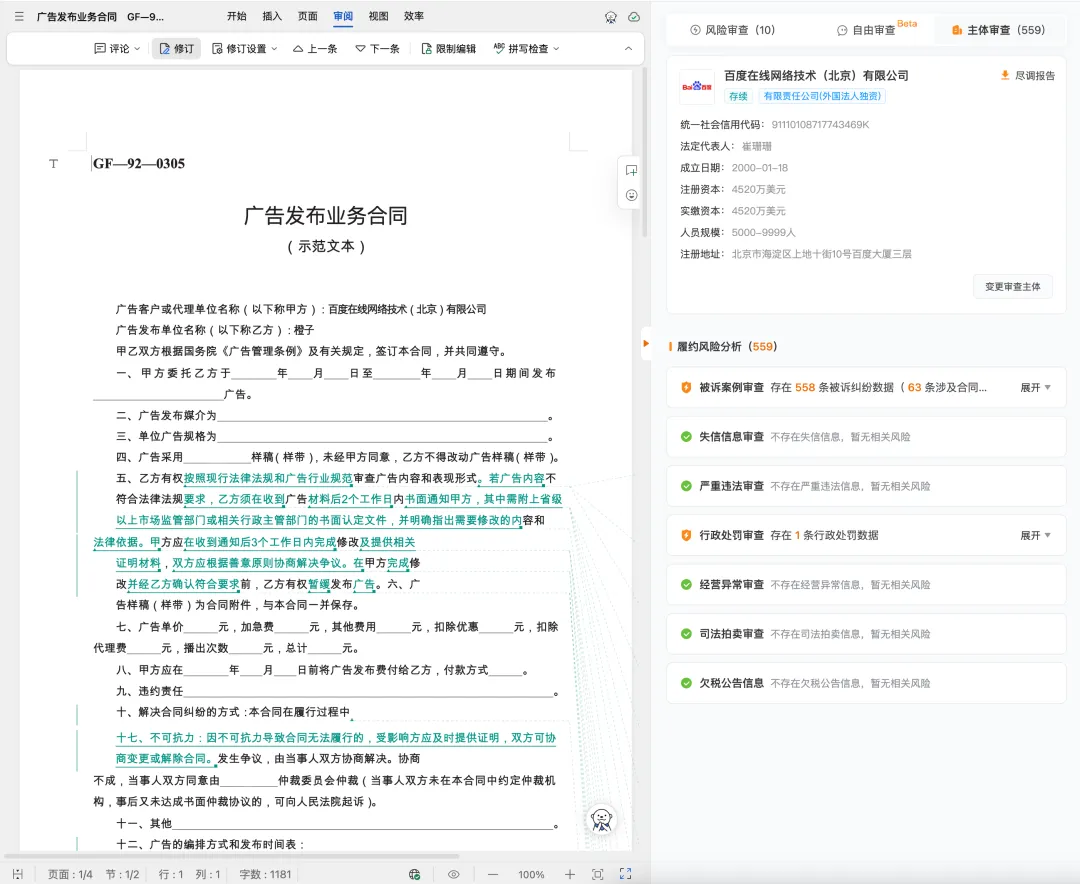Click the 字数: 1181 word count
Image resolution: width=1080 pixels, height=884 pixels.
point(265,874)
